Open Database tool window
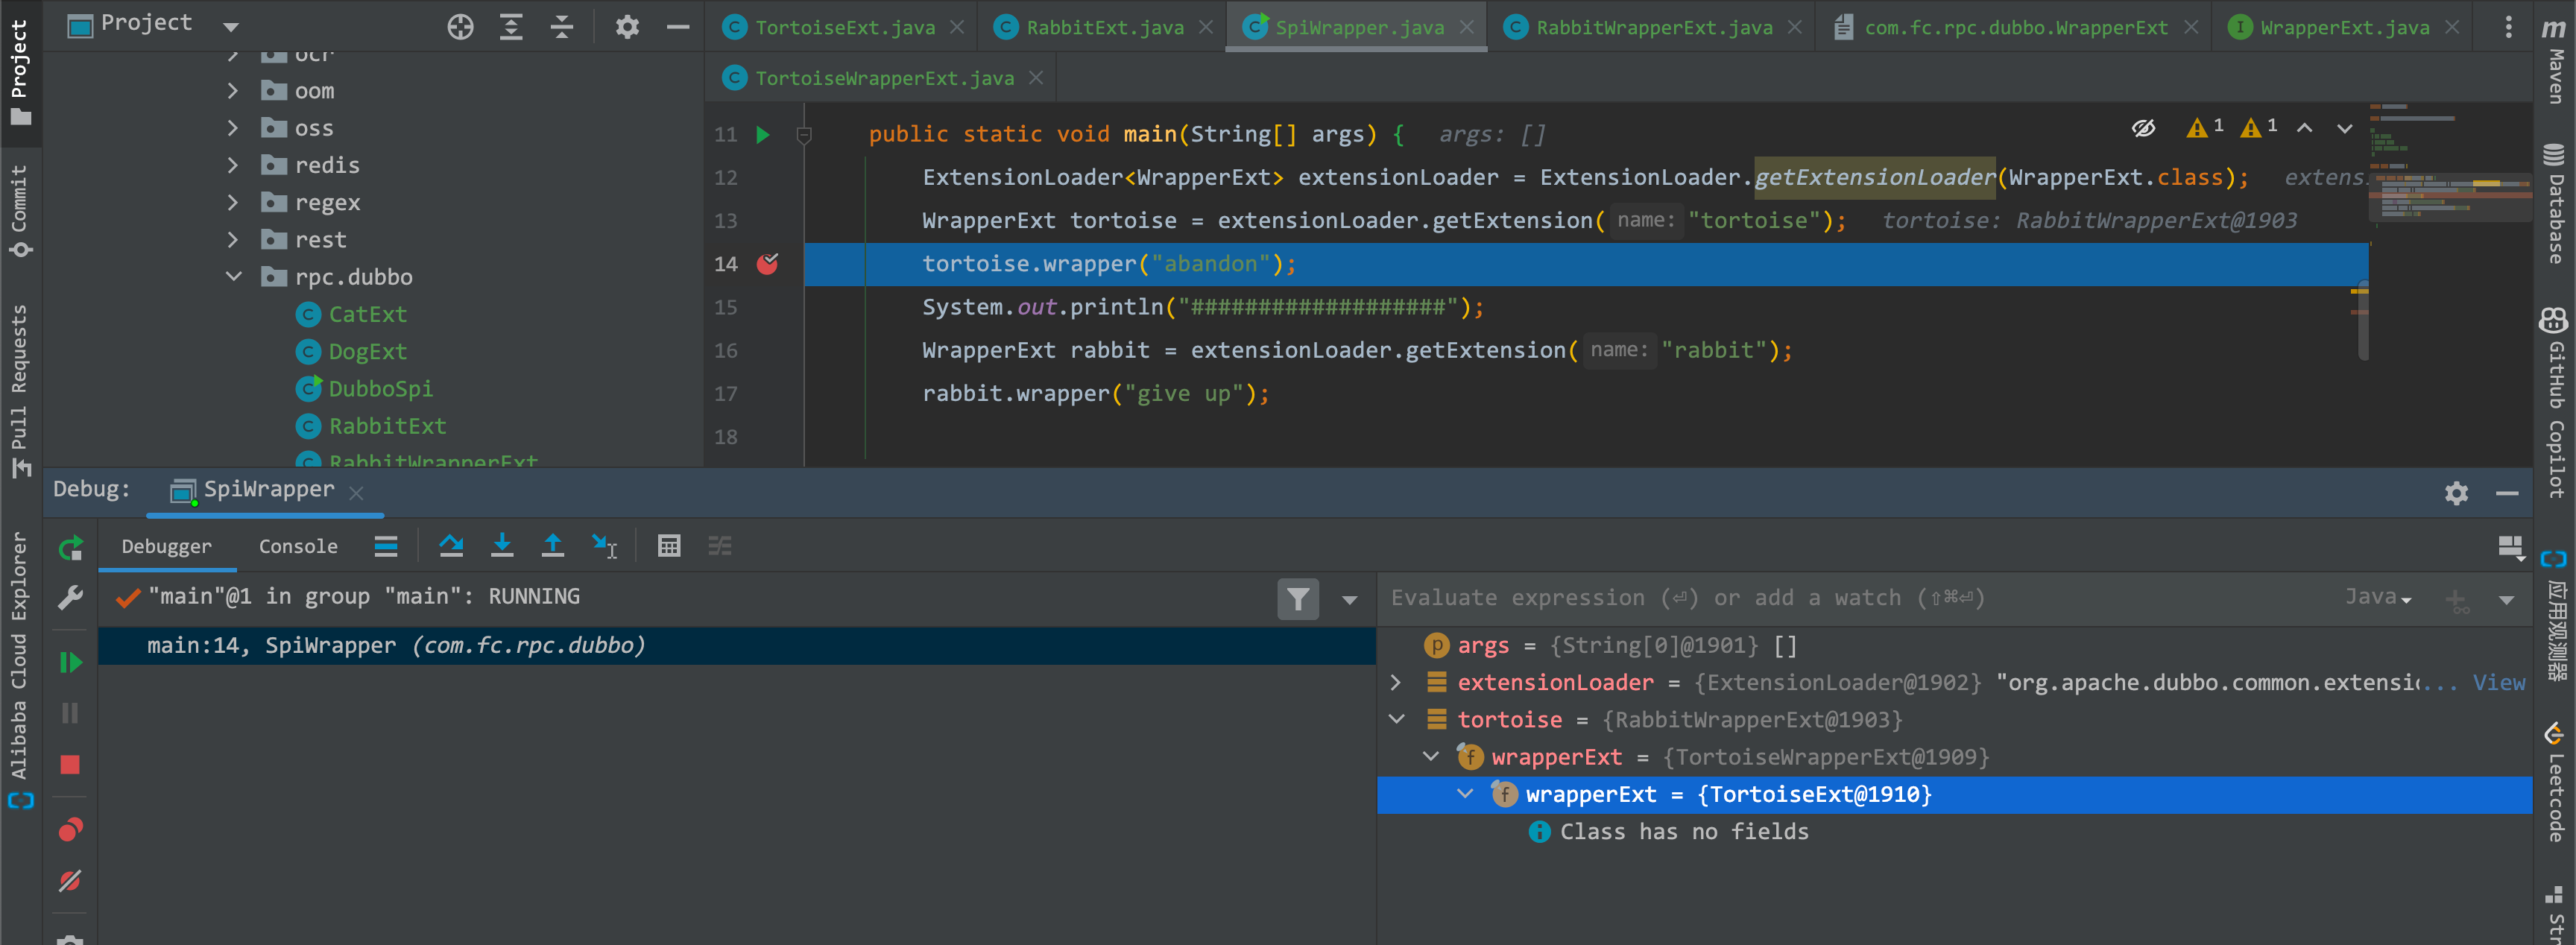 2555,205
